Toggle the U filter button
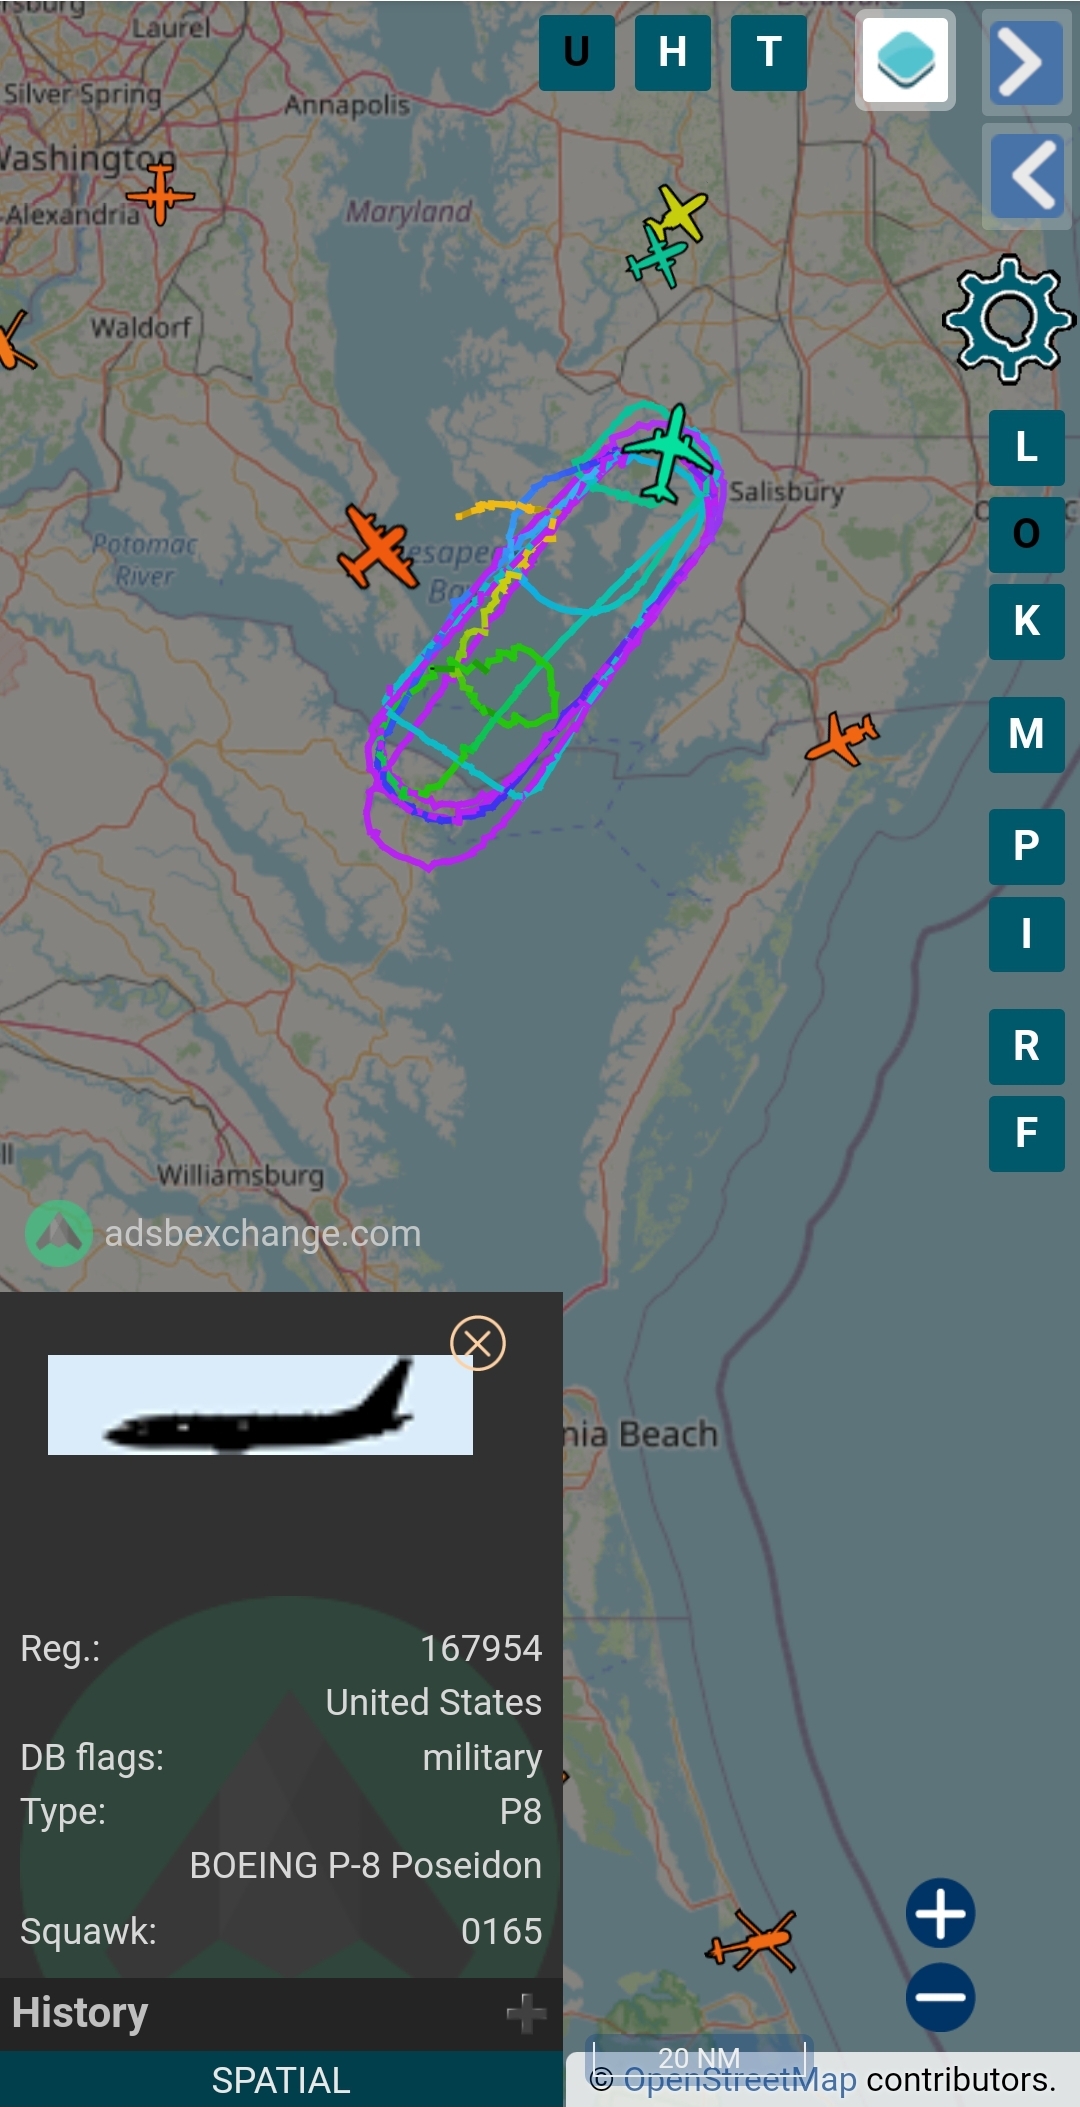Viewport: 1080px width, 2107px height. [577, 52]
